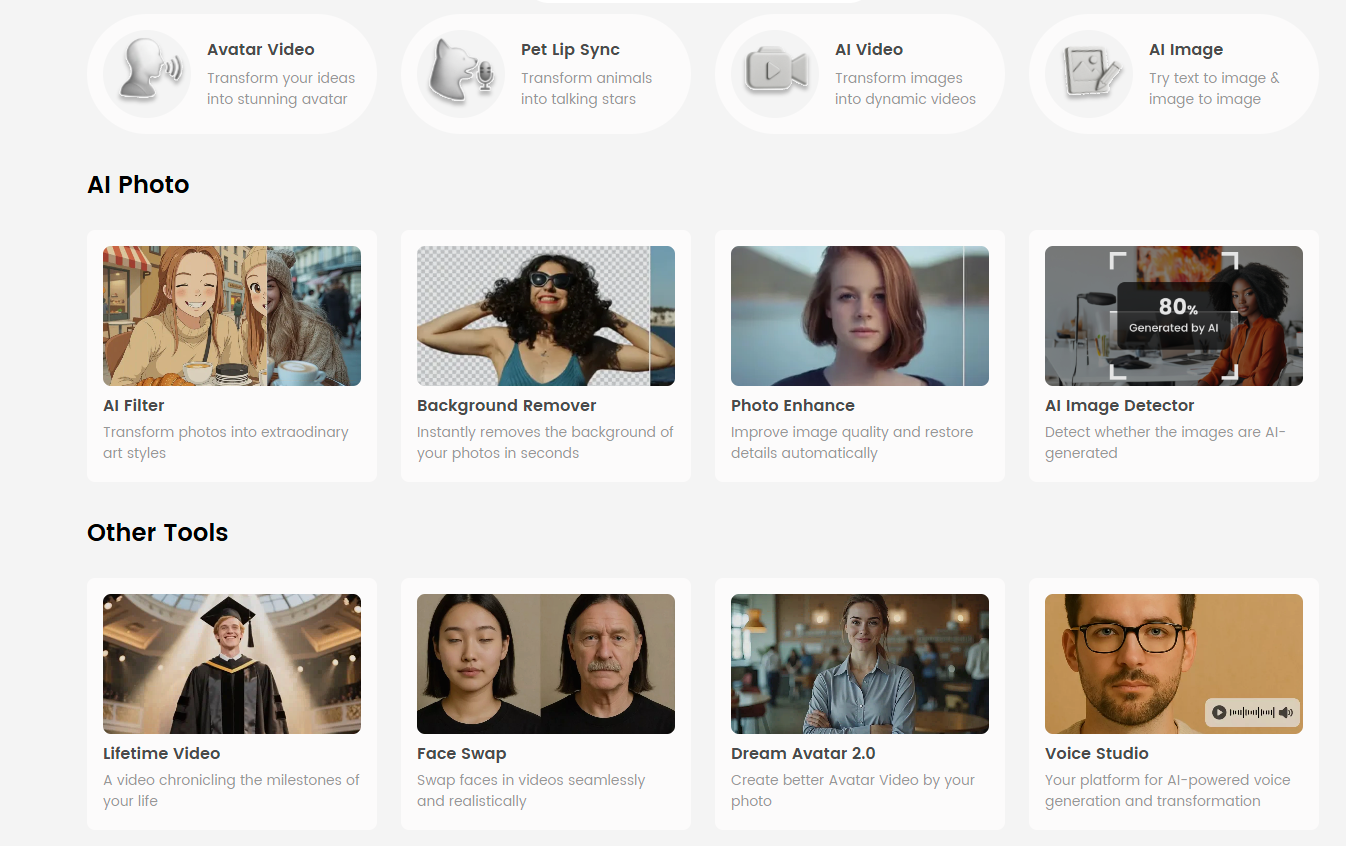Click the '80% Generated by AI' badge
The width and height of the screenshot is (1346, 846).
click(1174, 315)
